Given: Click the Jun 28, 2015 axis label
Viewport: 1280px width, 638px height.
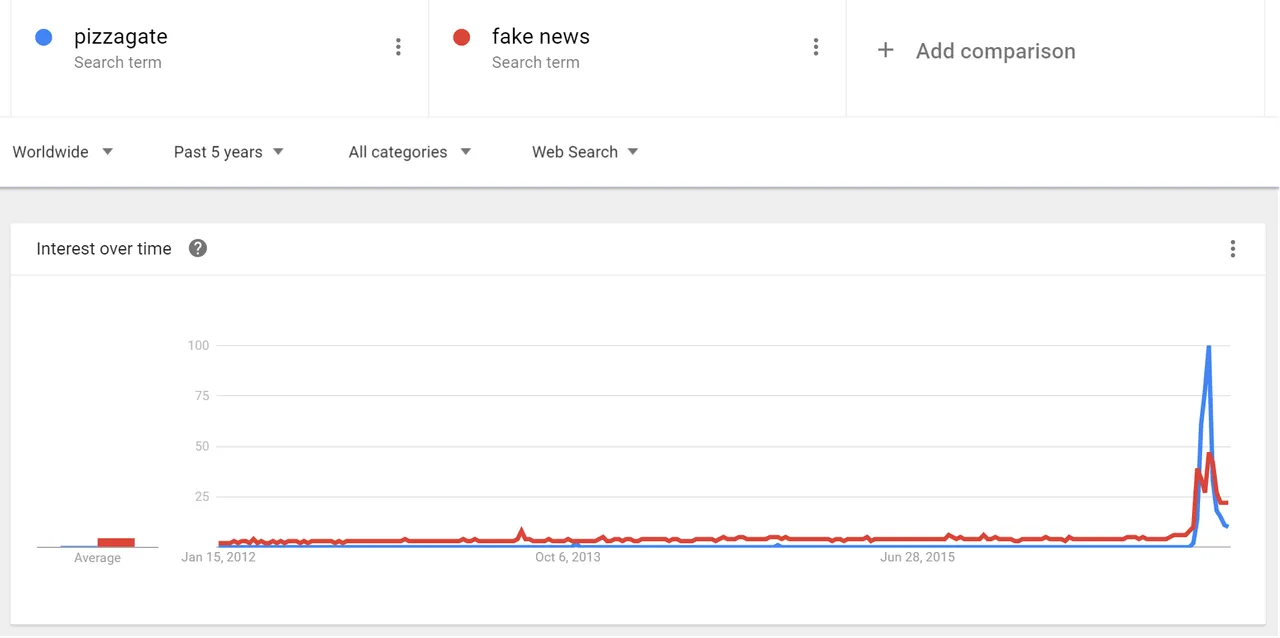Looking at the screenshot, I should point(917,557).
